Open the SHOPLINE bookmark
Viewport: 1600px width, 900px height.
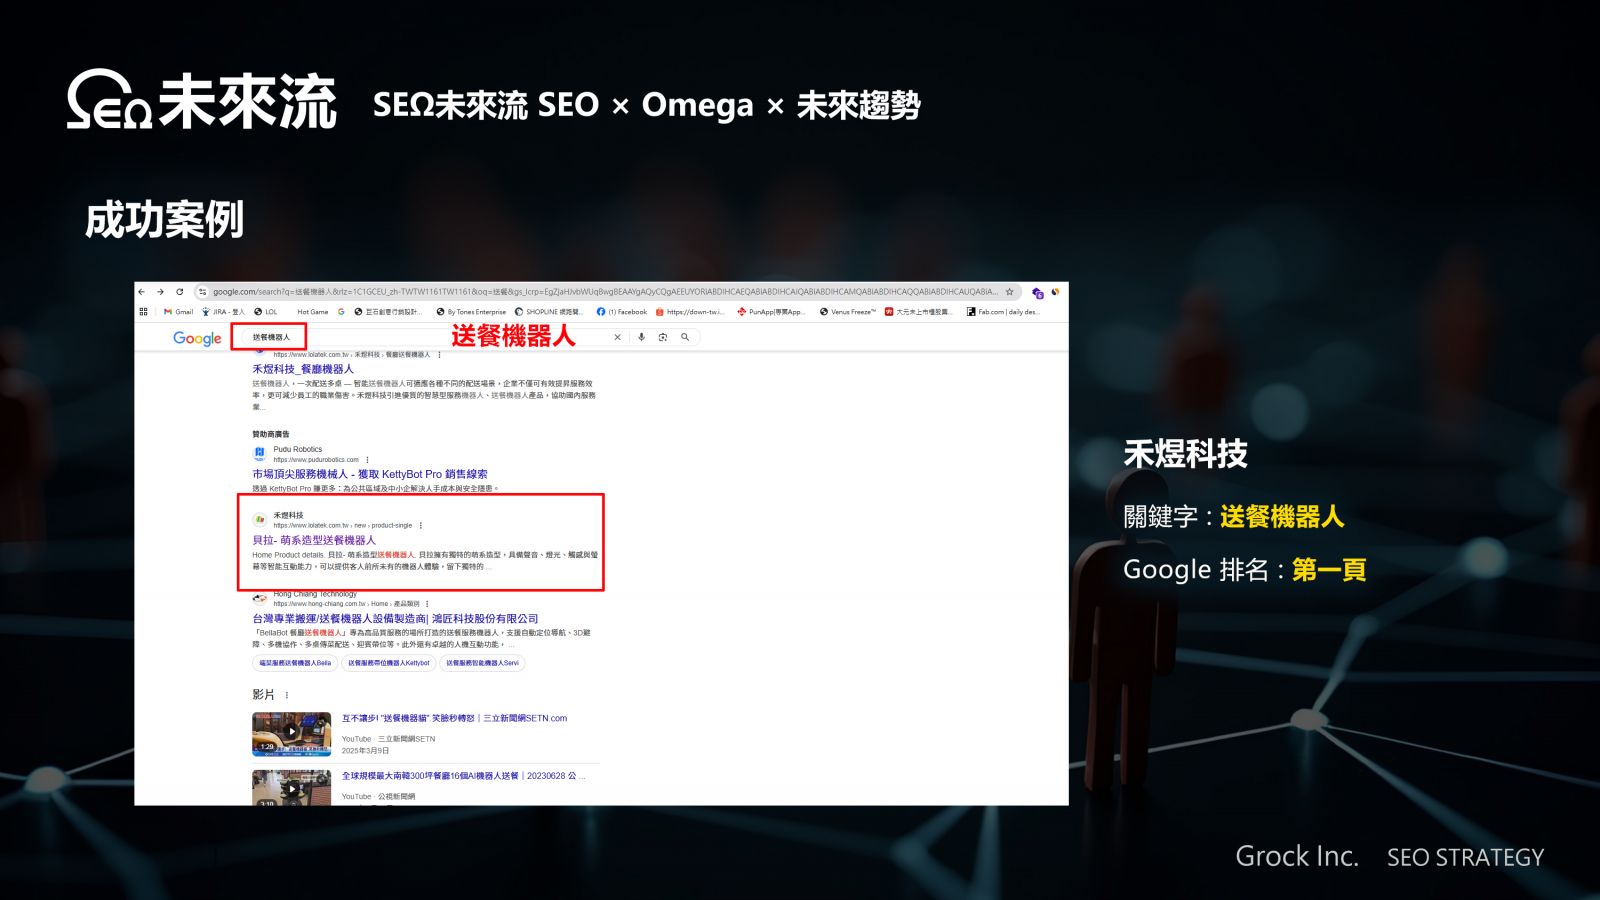click(548, 312)
